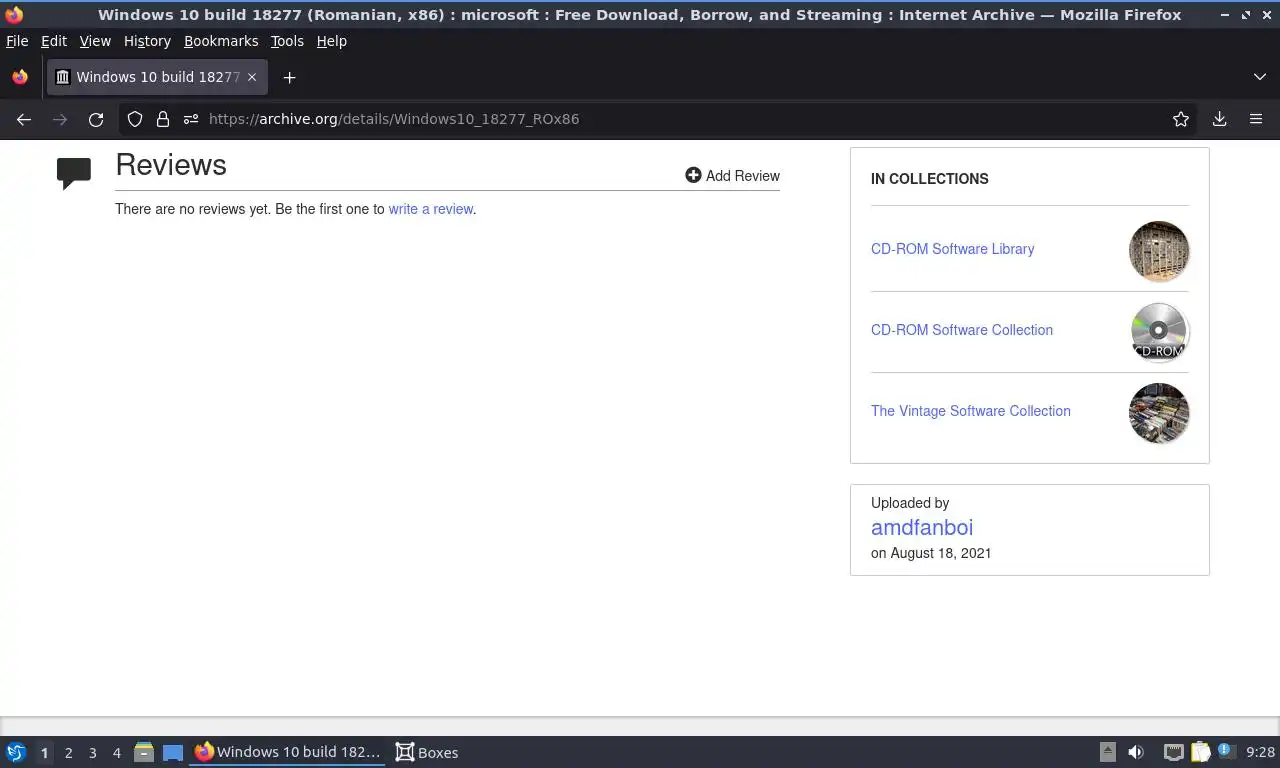Visit uploader amdfanboi profile link

click(x=921, y=527)
